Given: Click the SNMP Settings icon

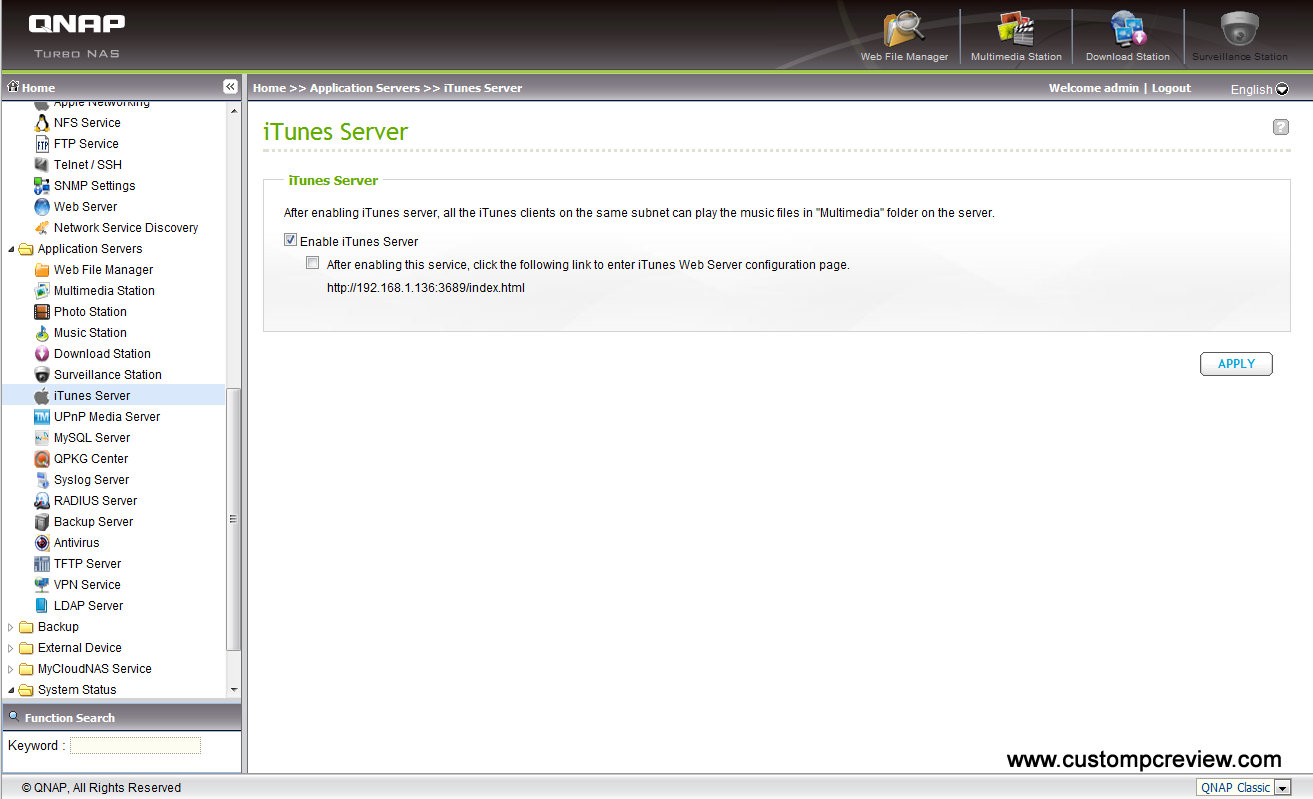Looking at the screenshot, I should tap(42, 186).
